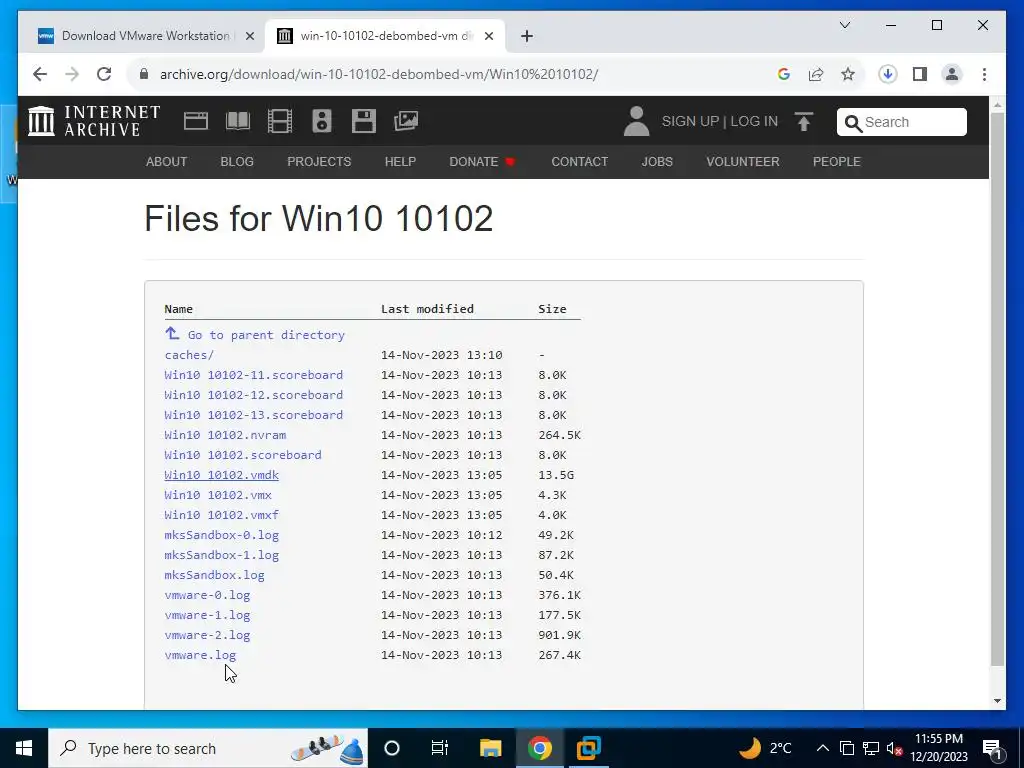Bookmark this page with star icon
1024x768 pixels.
point(848,74)
